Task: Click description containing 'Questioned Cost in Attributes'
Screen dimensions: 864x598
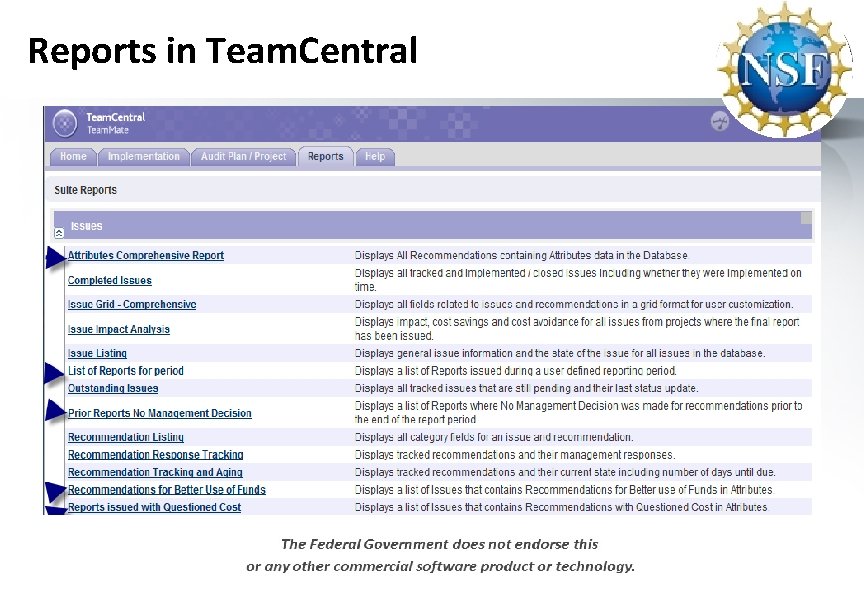Action: 561,507
